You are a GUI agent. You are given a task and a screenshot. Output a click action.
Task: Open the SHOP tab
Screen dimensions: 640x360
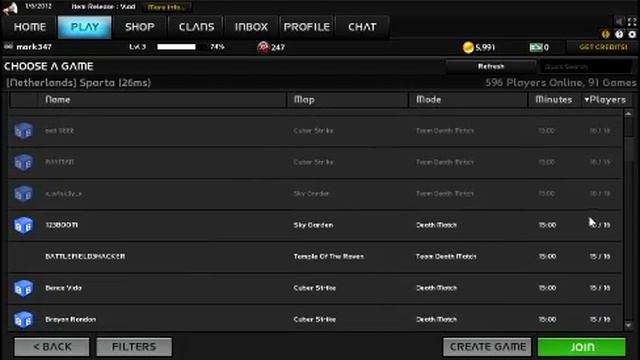[140, 27]
